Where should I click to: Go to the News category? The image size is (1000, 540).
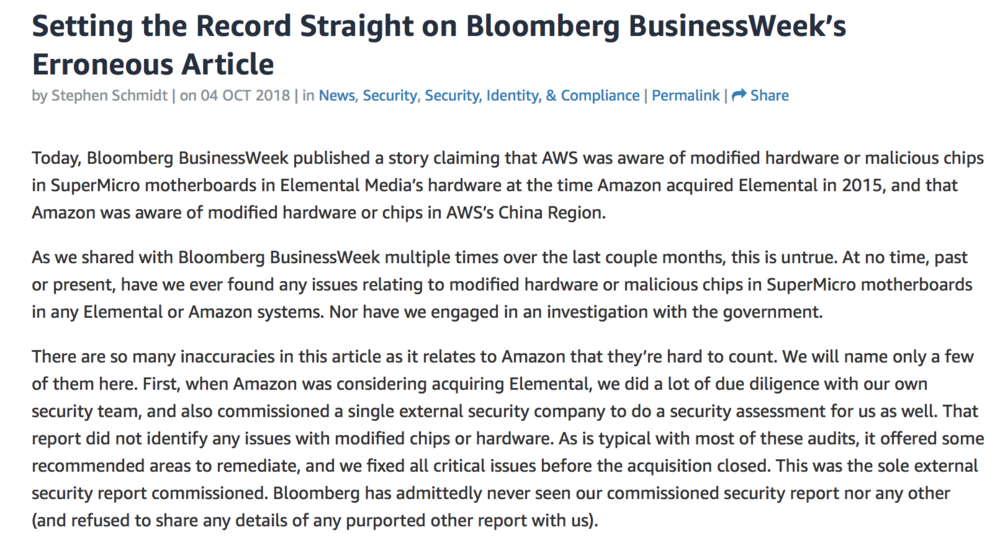pyautogui.click(x=337, y=96)
